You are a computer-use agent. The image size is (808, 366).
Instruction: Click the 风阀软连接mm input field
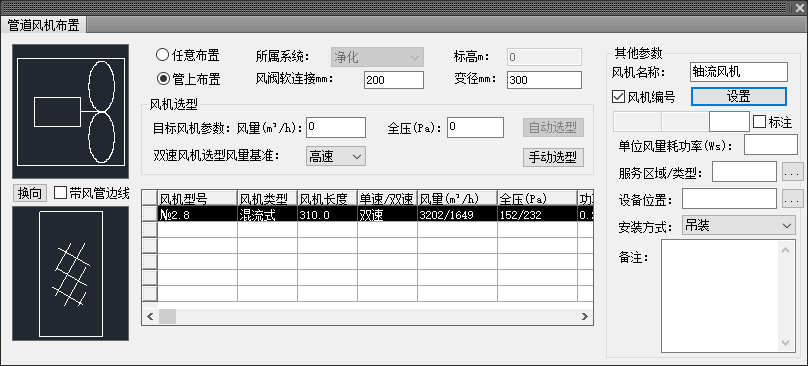394,80
